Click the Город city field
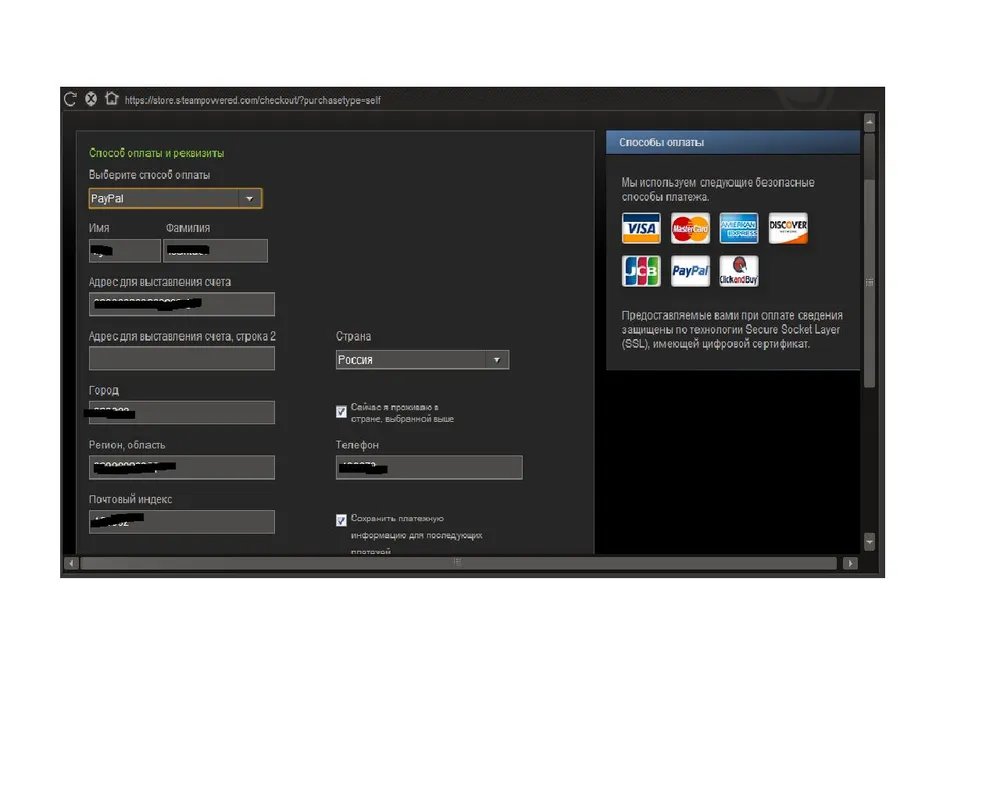 tap(182, 413)
